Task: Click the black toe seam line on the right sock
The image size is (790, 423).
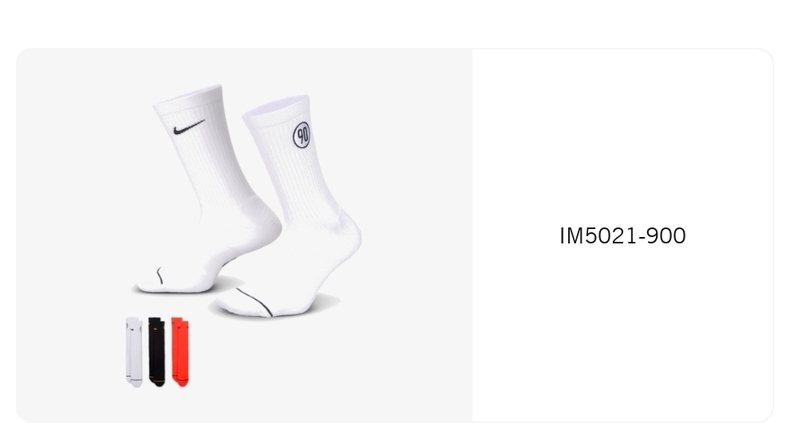Action: coord(255,302)
